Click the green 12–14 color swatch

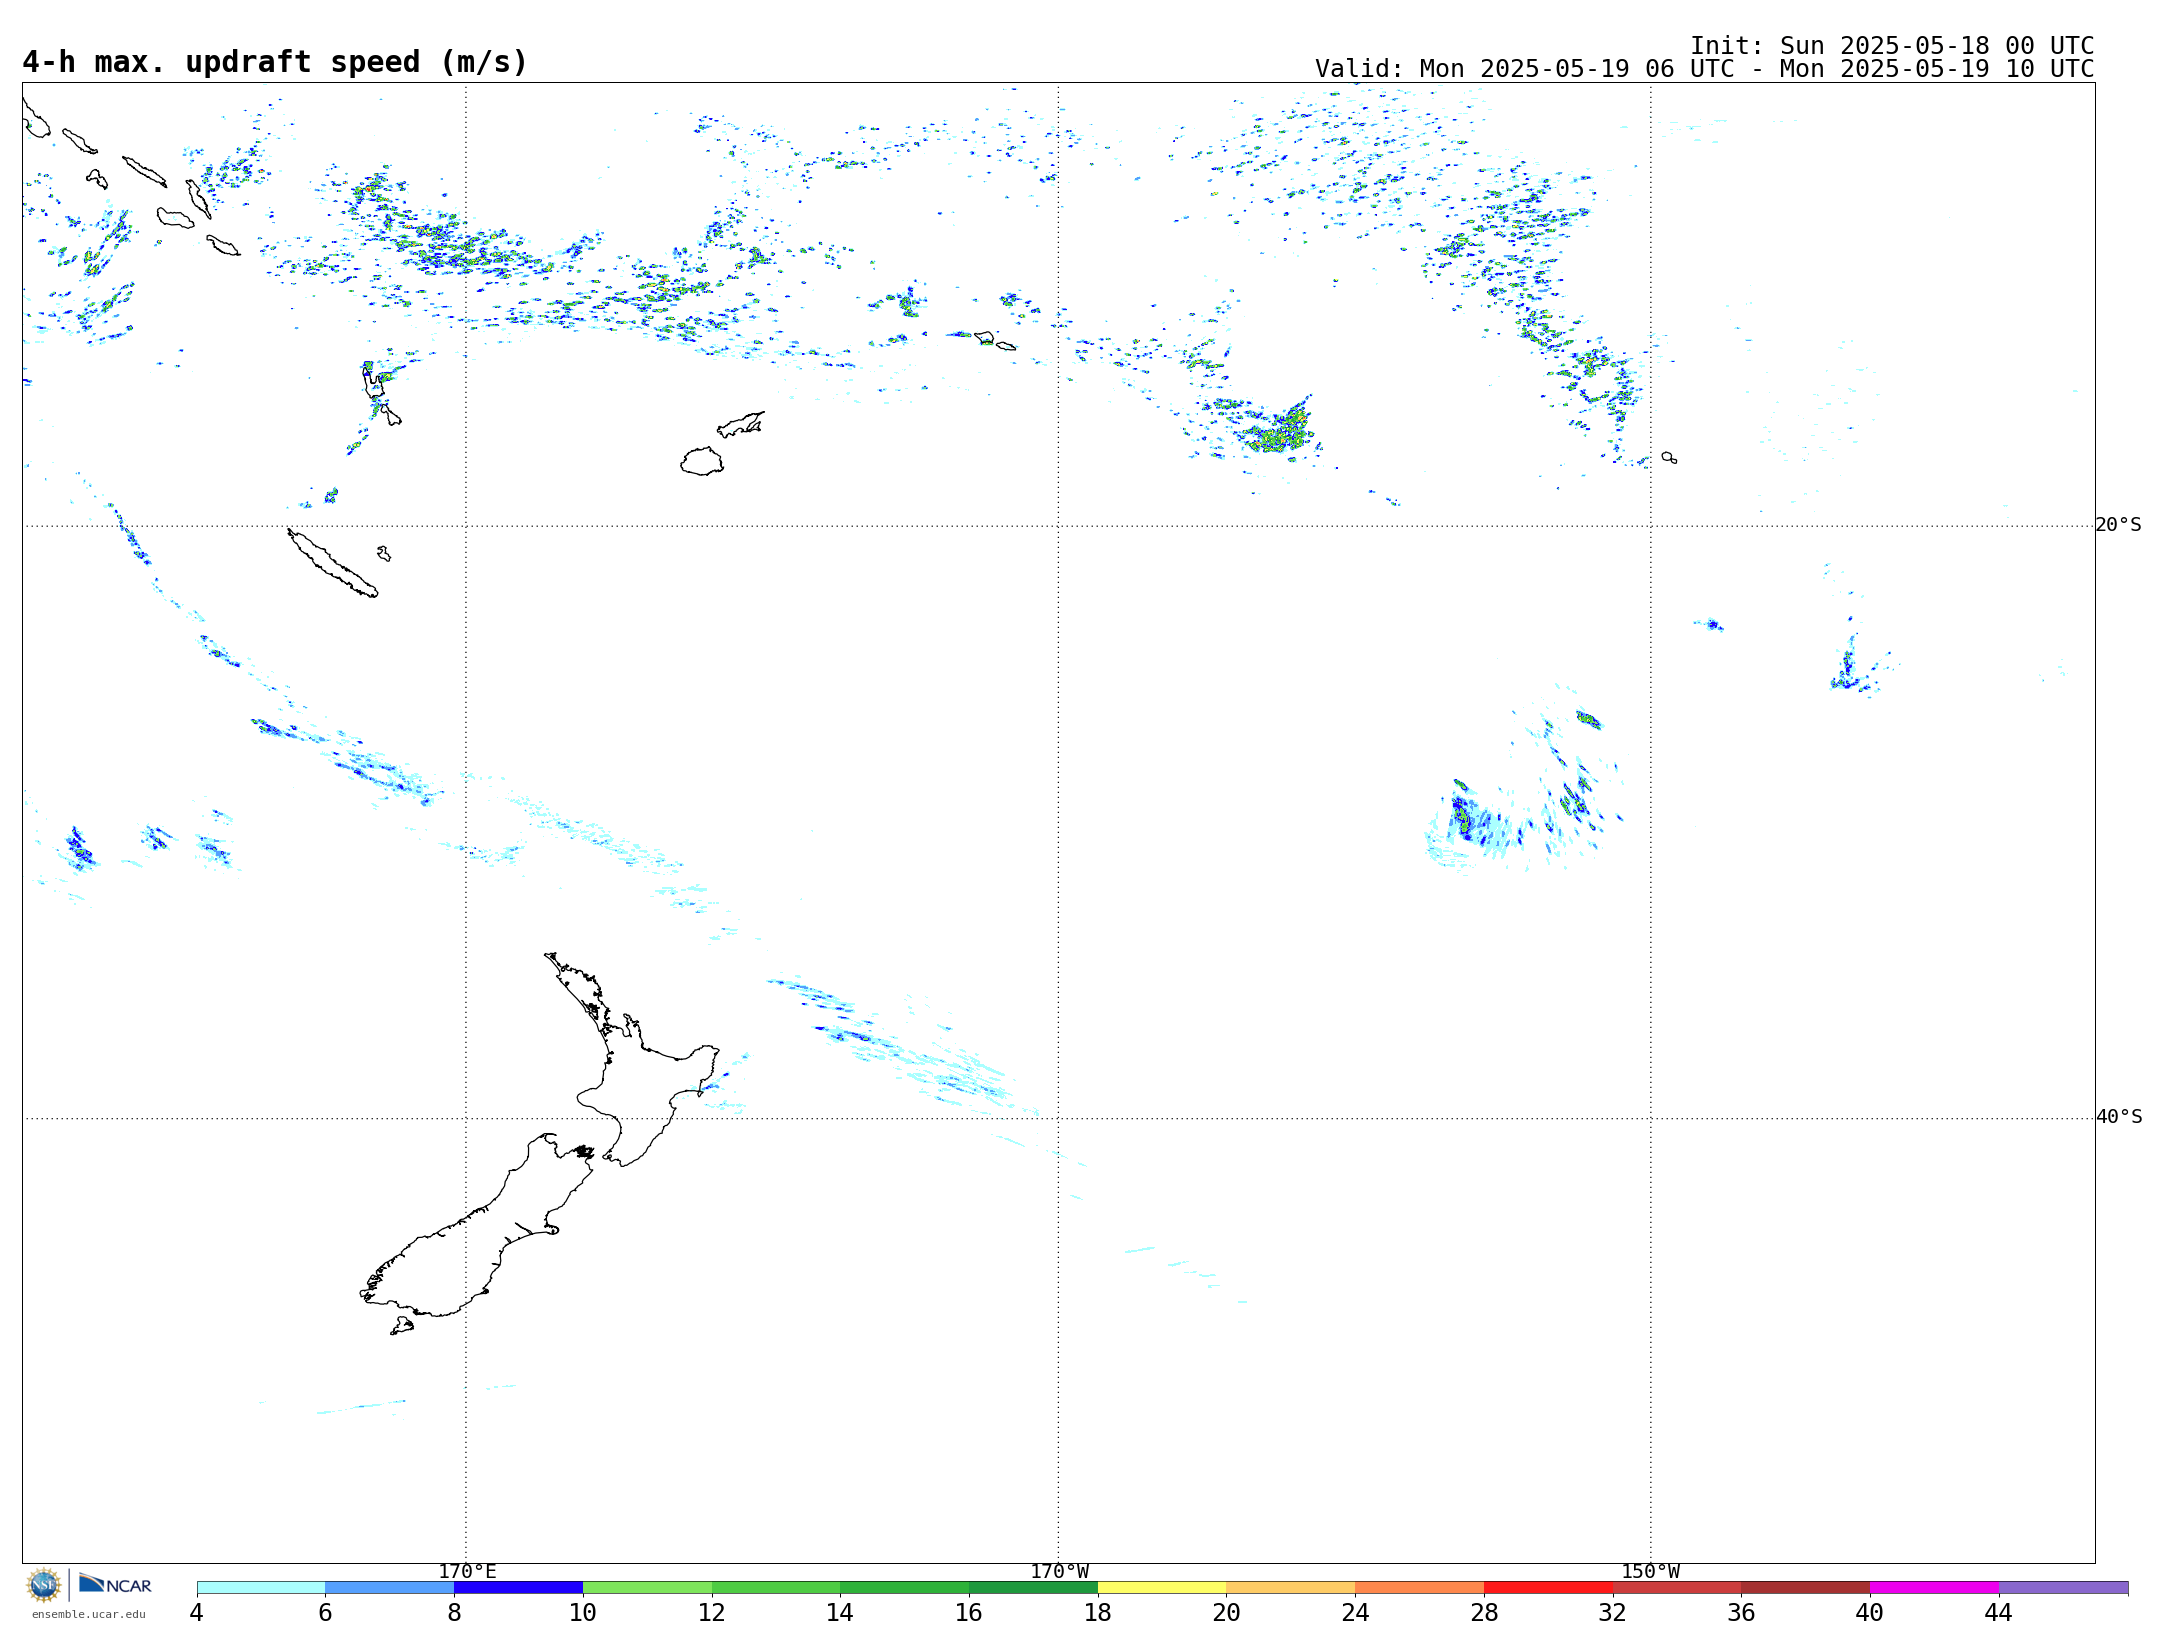[x=776, y=1587]
